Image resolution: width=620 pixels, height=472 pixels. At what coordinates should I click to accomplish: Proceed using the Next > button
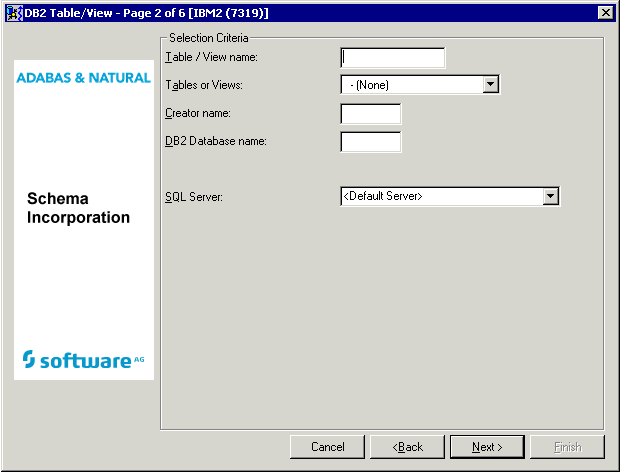coord(487,446)
